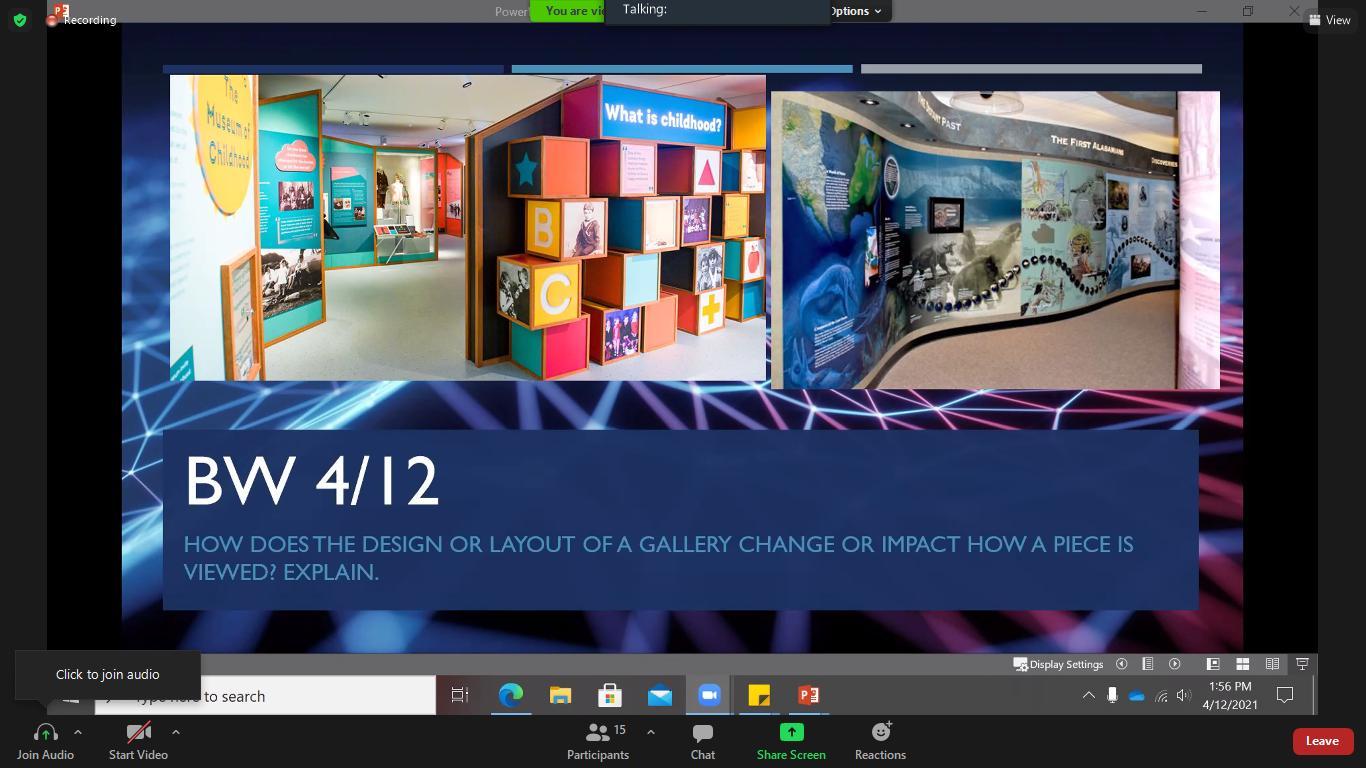
Task: Click shared taskbar search box
Action: (x=265, y=696)
